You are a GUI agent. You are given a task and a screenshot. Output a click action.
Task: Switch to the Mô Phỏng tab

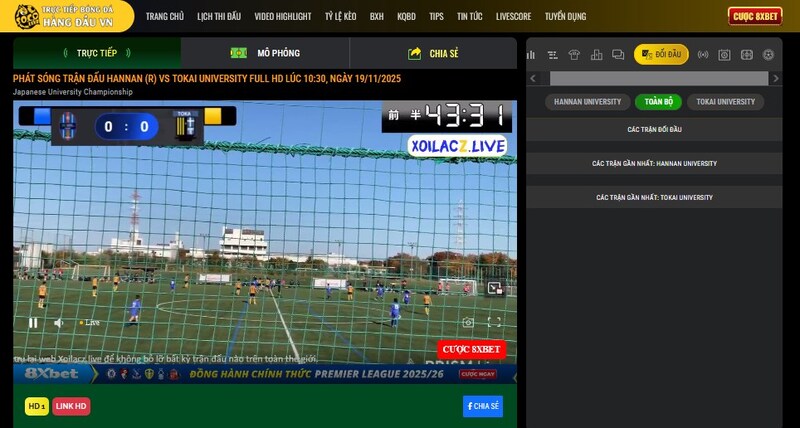point(265,53)
